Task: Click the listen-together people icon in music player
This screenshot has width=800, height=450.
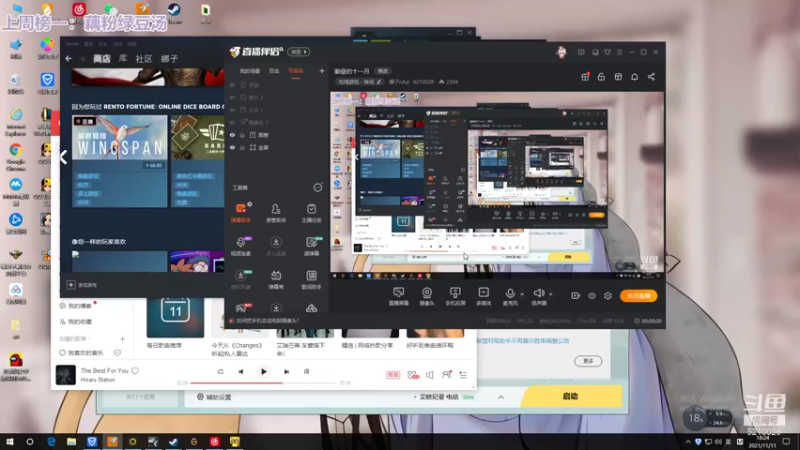Action: (446, 375)
